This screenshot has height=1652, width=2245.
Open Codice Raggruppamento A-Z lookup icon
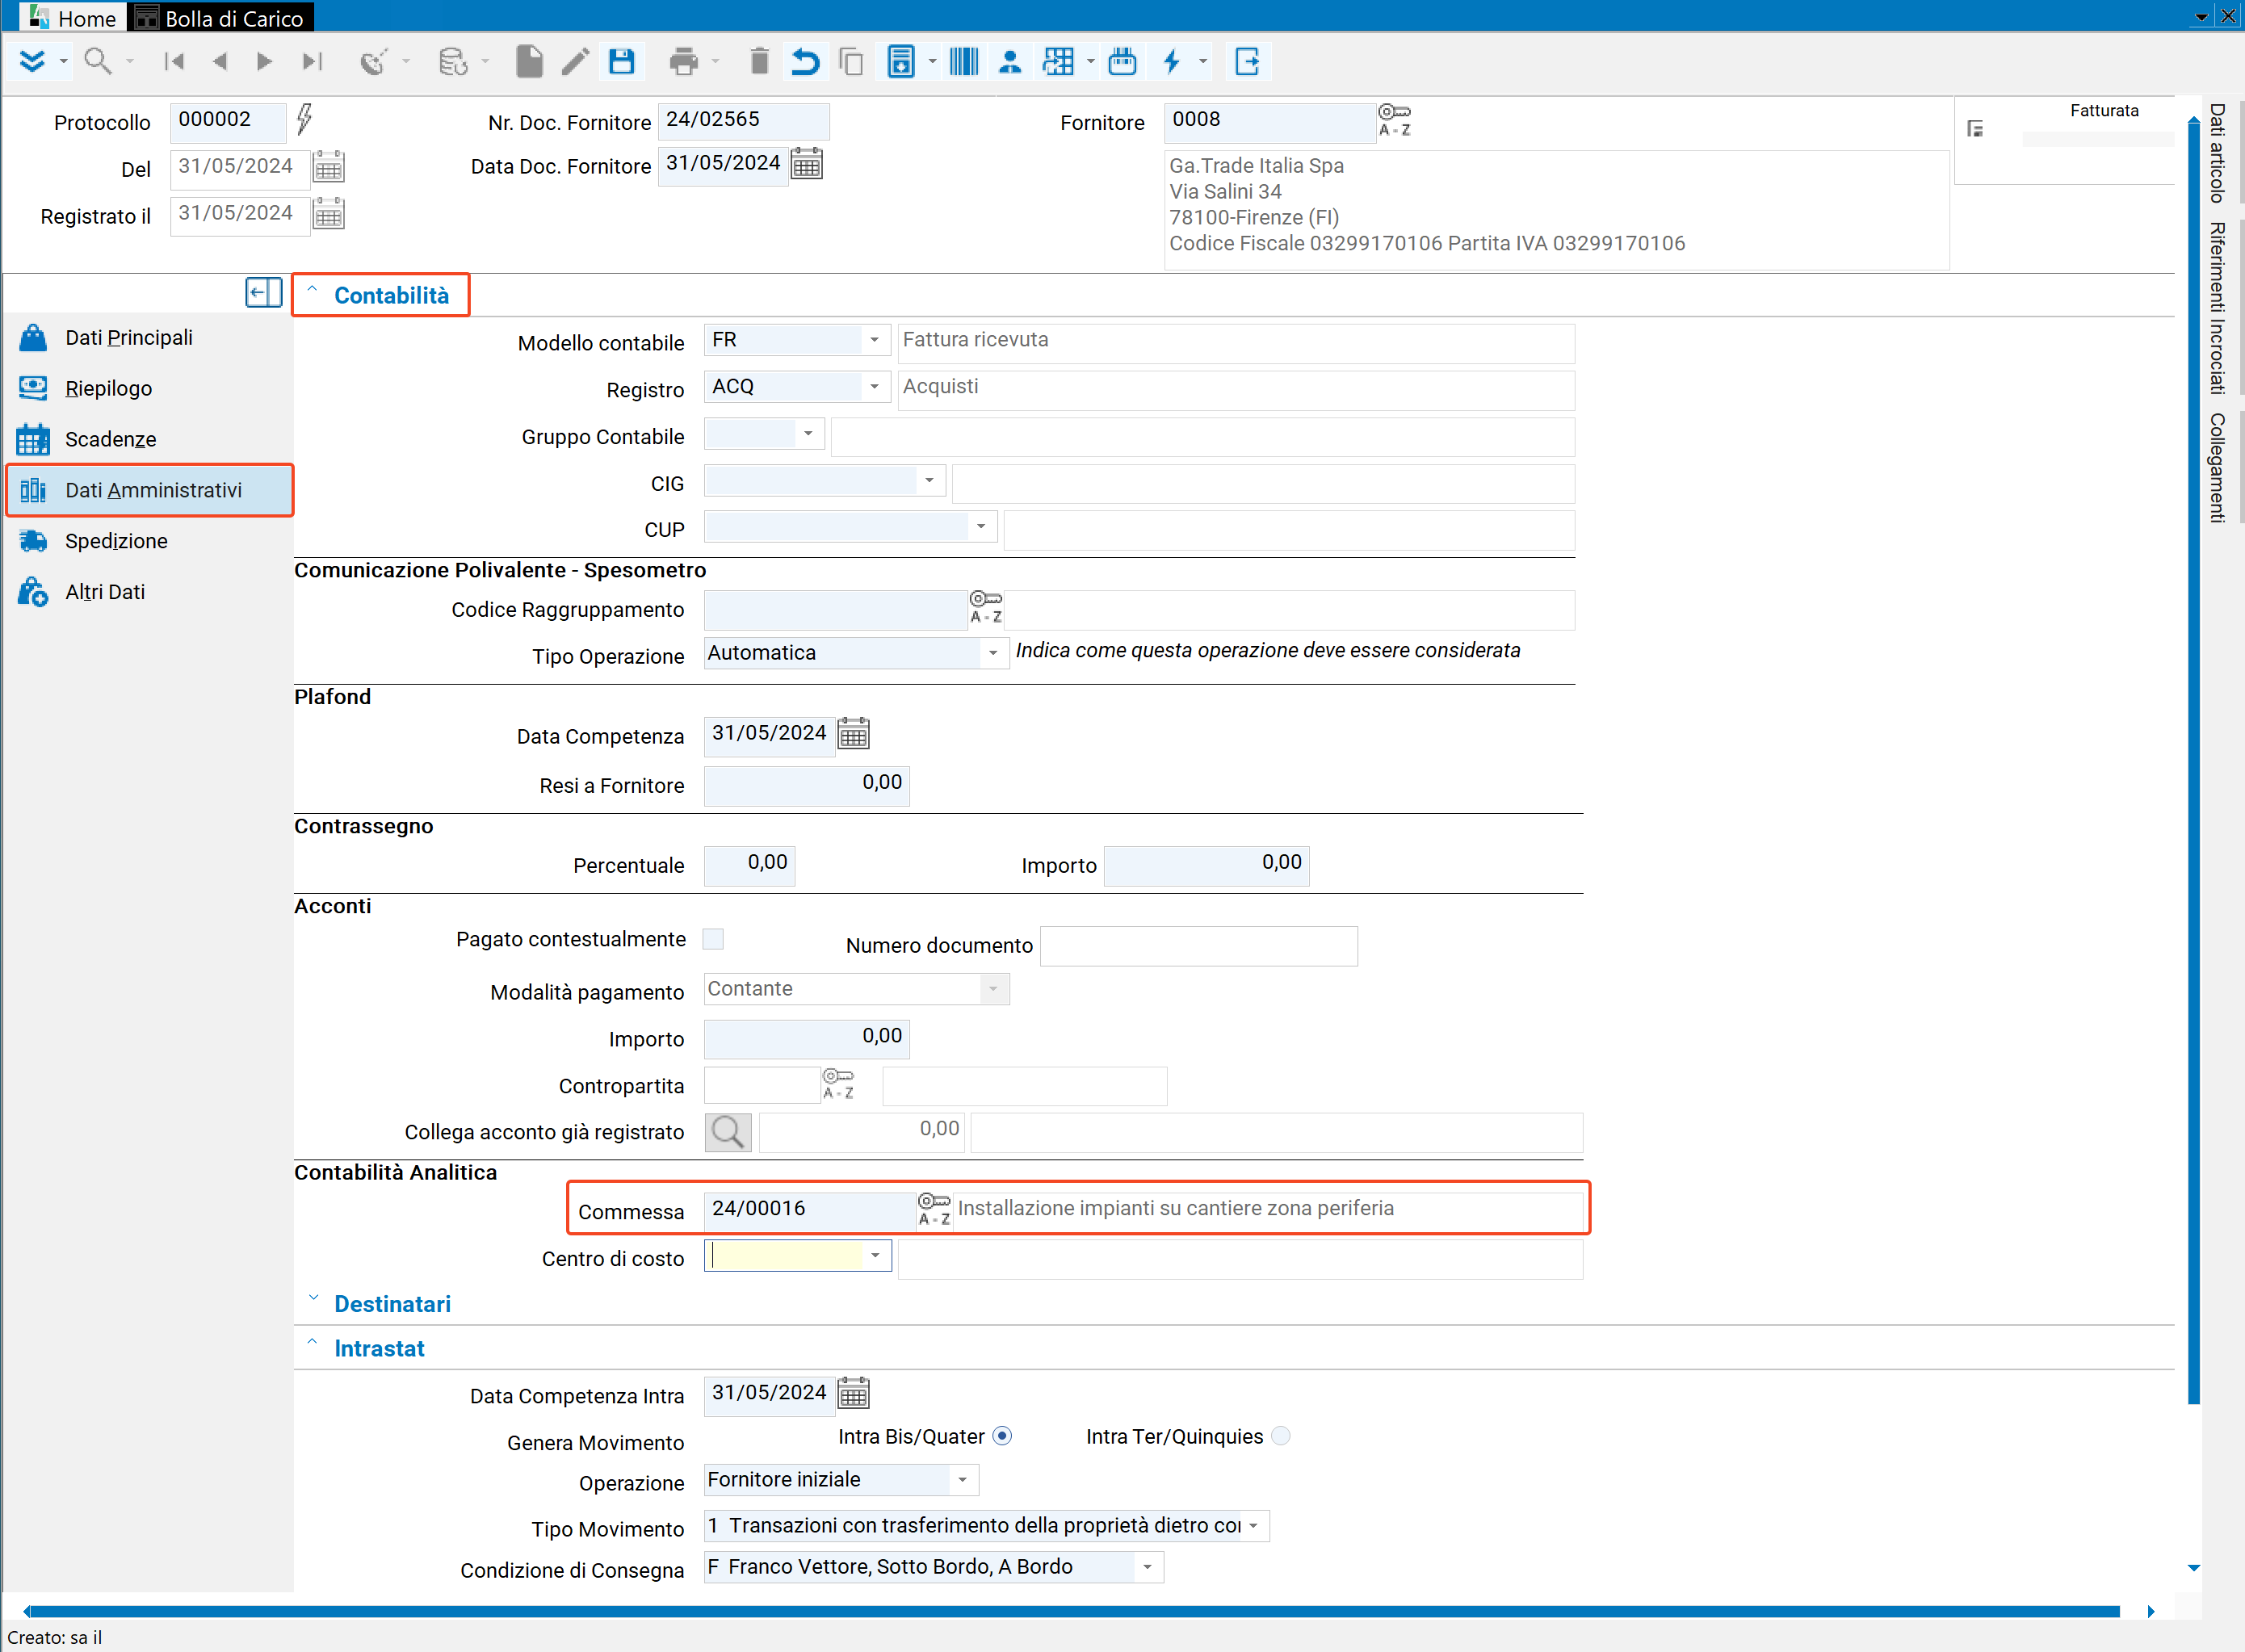point(986,607)
